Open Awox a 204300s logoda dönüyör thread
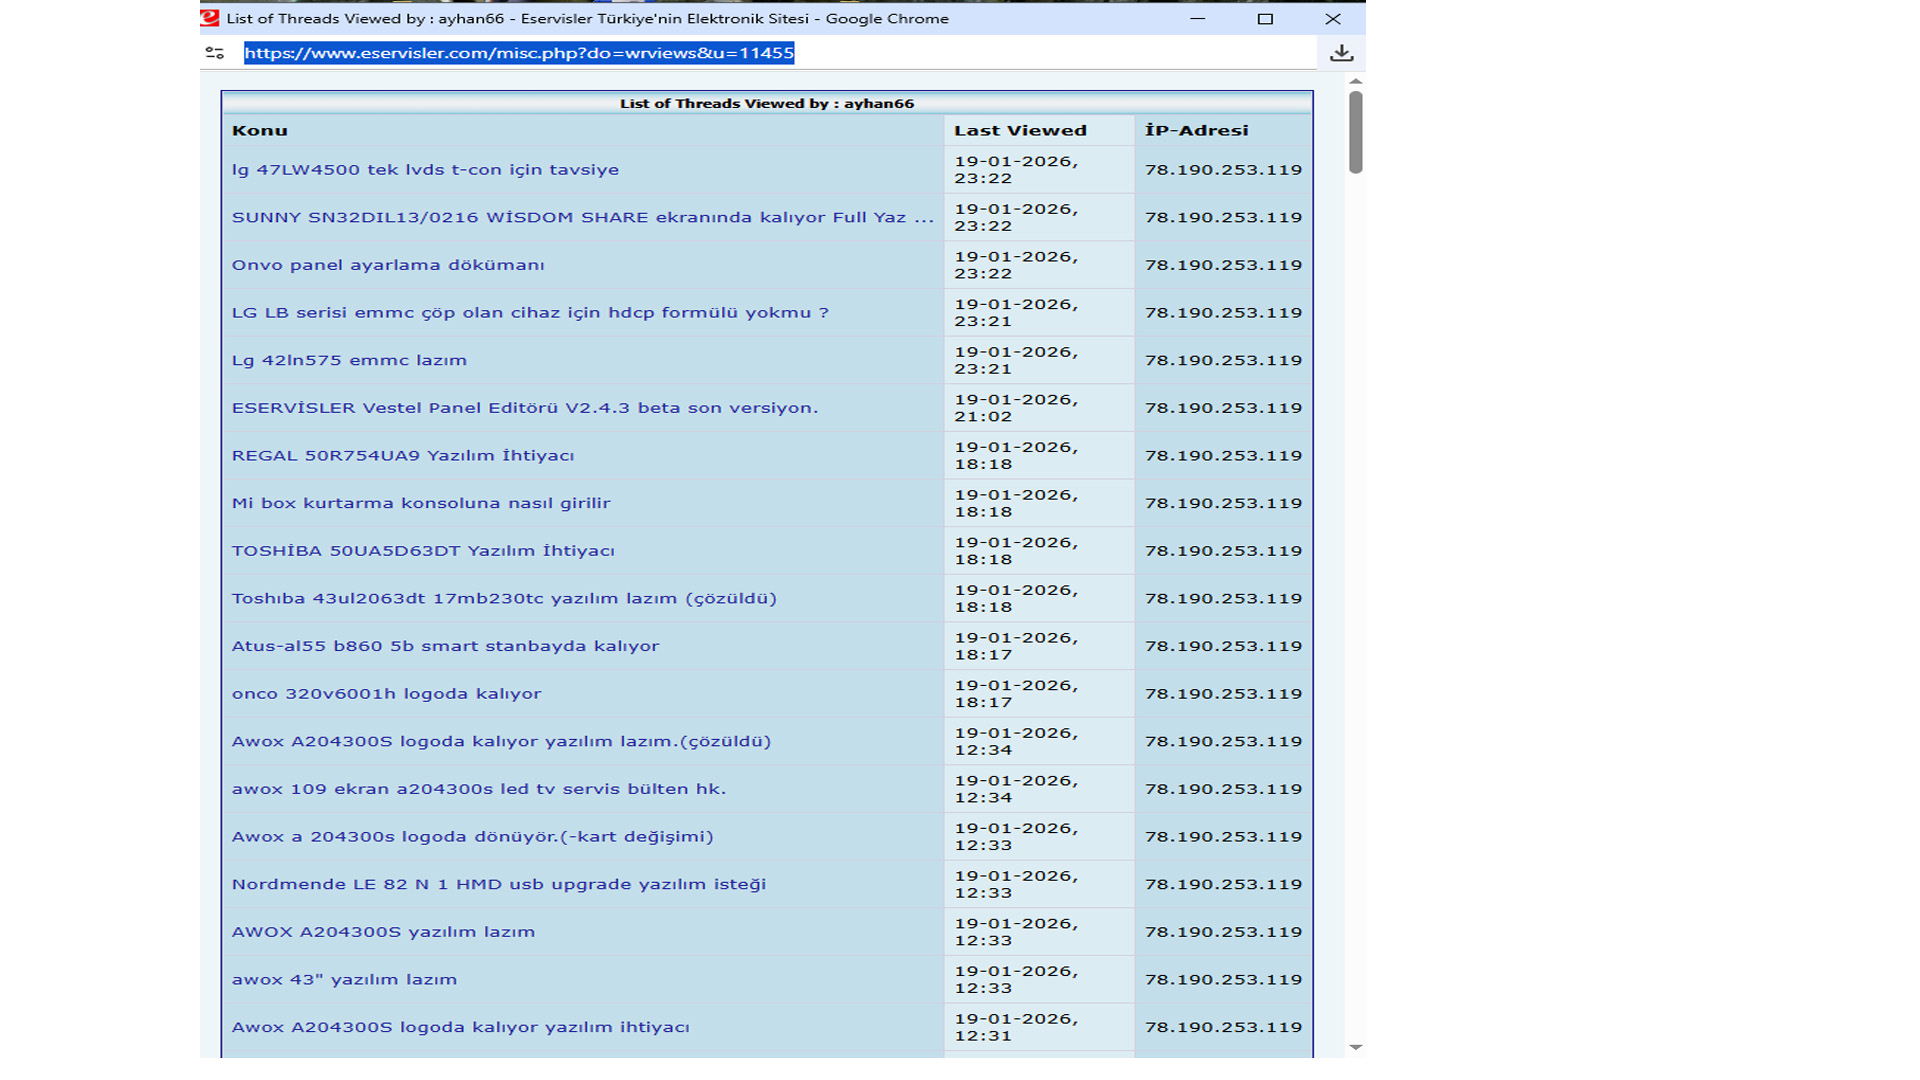Screen dimensions: 1920x1080 point(472,837)
